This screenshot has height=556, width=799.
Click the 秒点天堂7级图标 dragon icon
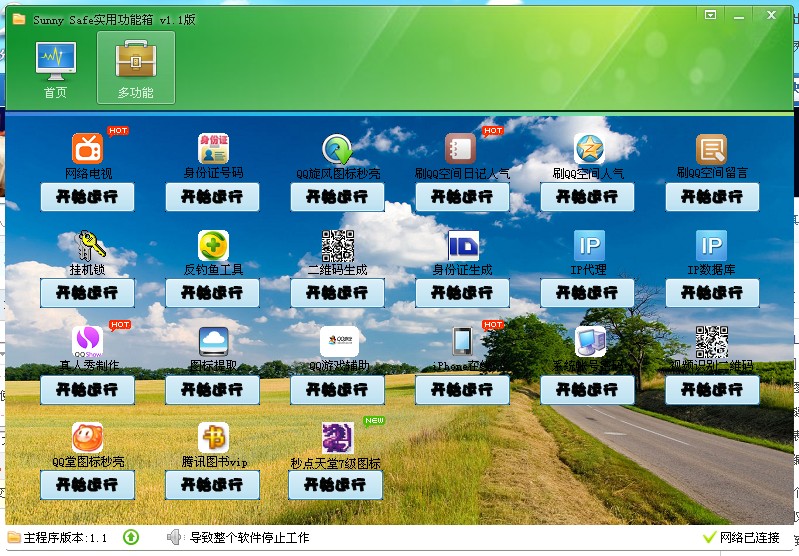tap(338, 438)
